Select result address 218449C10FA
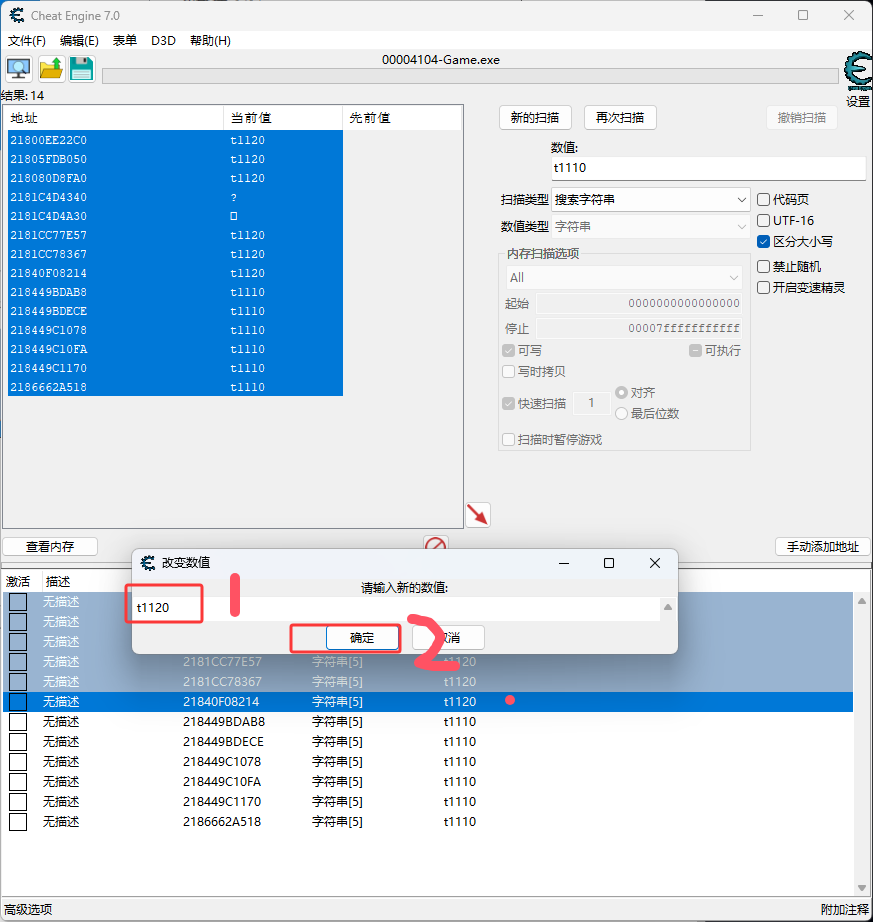 pyautogui.click(x=175, y=349)
